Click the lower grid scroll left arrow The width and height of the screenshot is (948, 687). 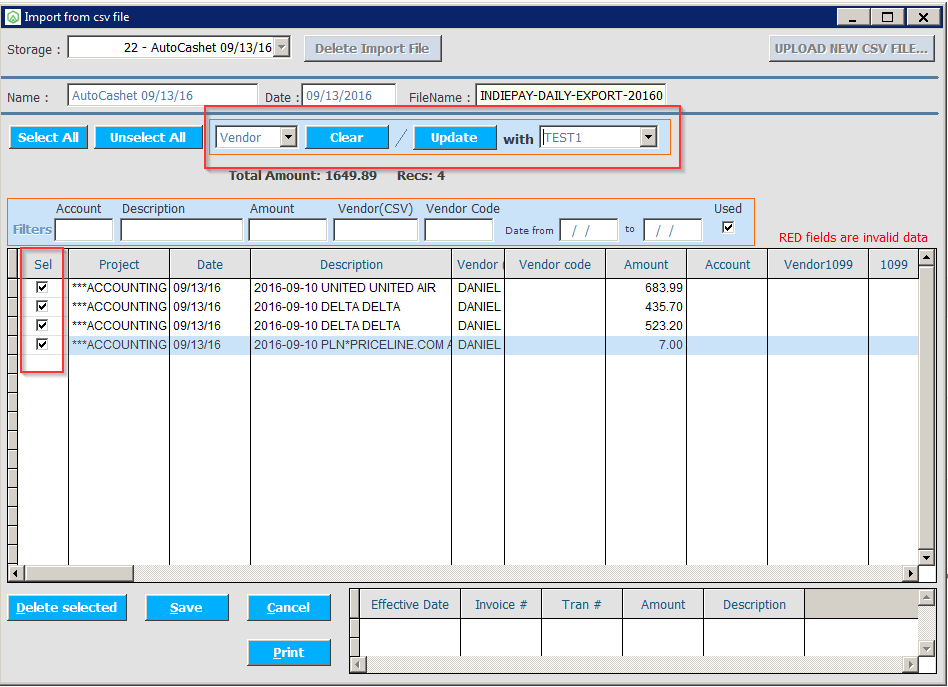click(359, 665)
